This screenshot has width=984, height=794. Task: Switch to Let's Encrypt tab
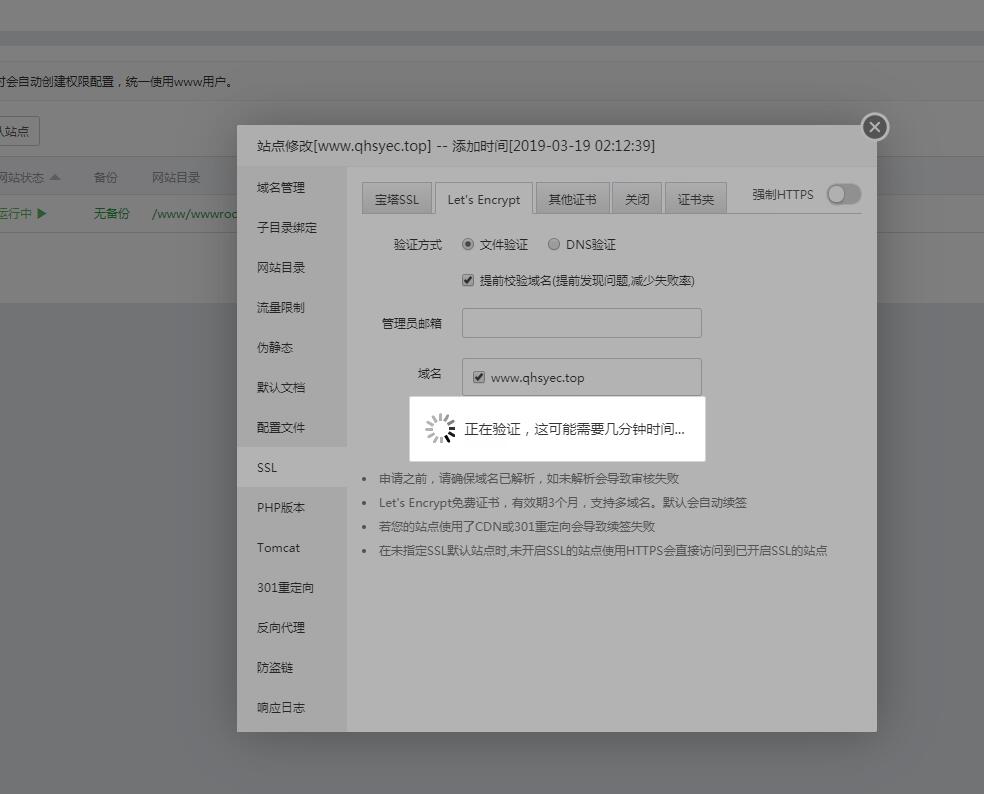click(x=484, y=199)
